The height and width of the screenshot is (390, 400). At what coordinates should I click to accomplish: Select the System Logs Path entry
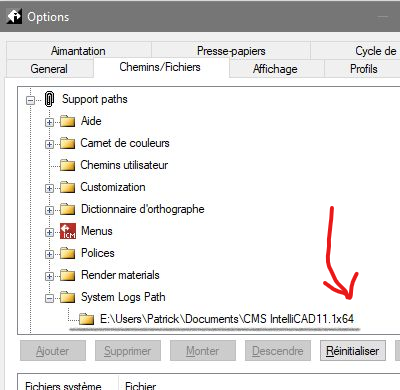click(x=123, y=297)
